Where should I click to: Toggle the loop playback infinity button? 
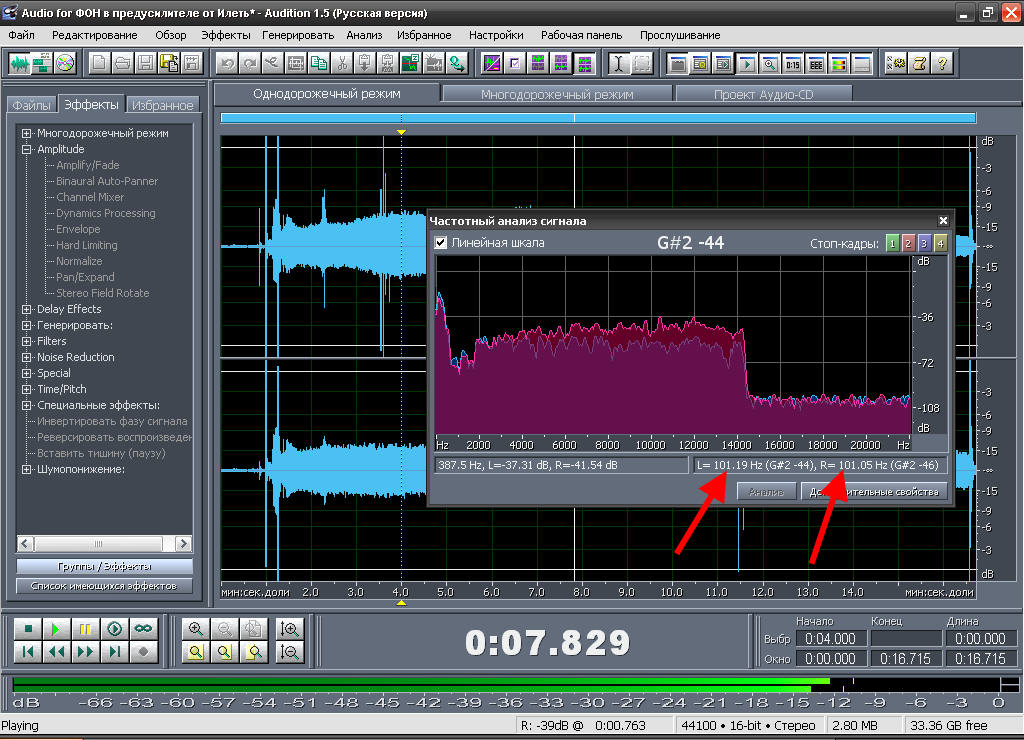point(144,629)
